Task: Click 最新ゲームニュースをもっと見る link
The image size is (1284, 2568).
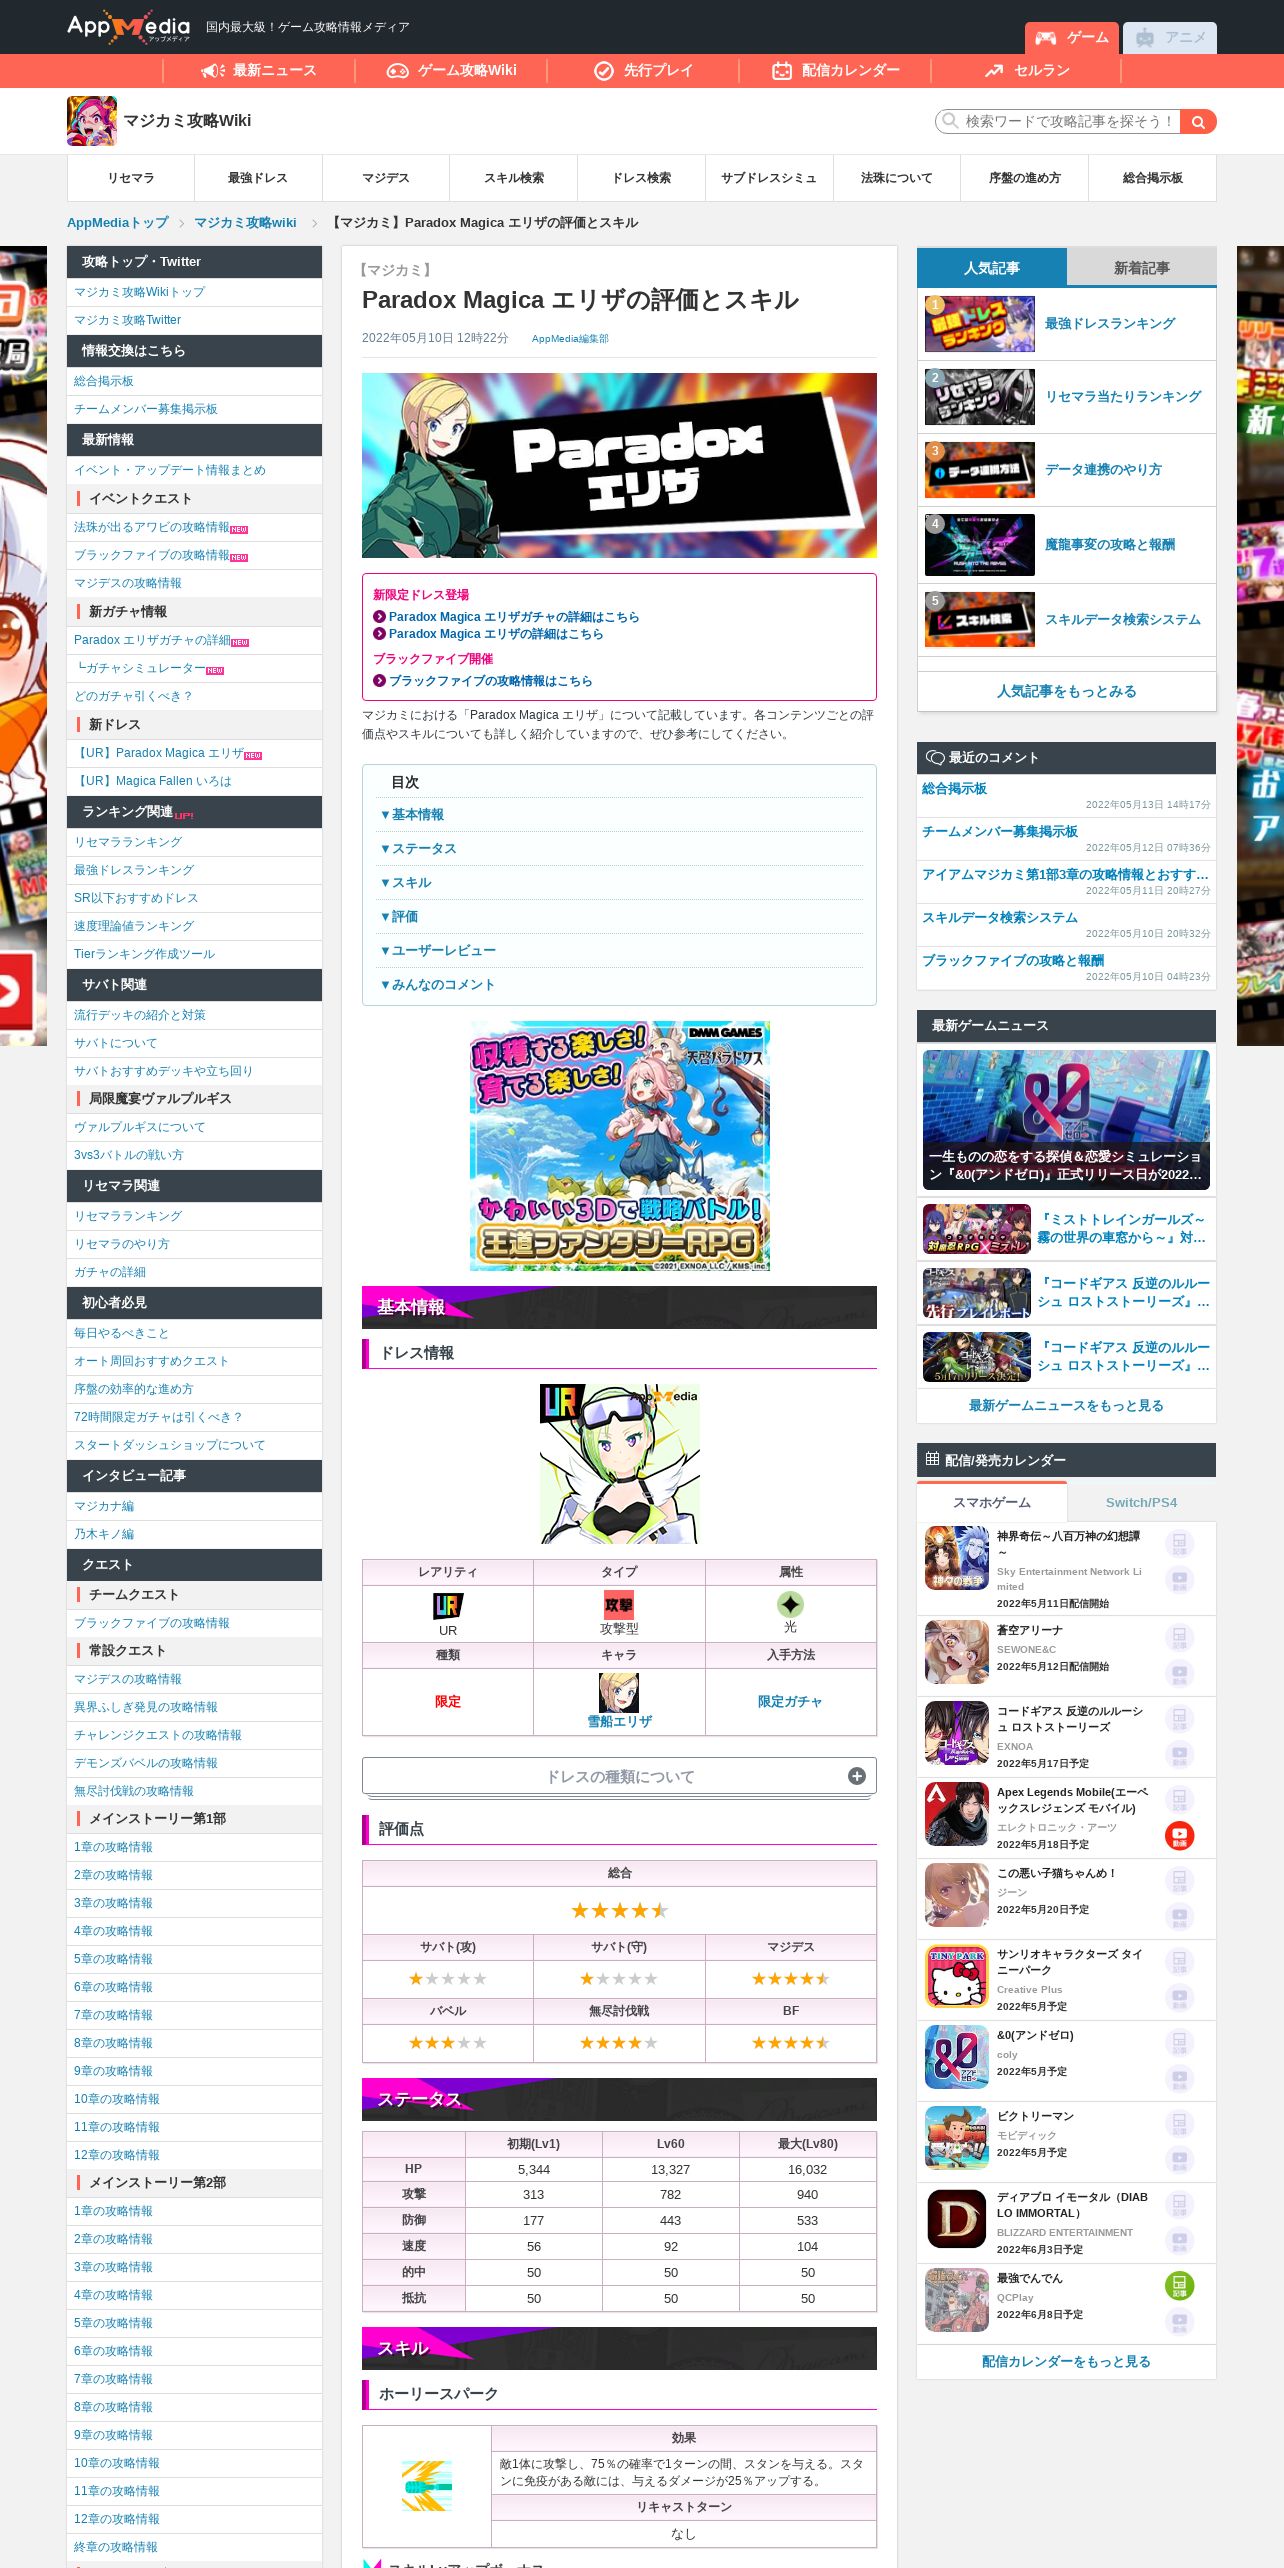Action: coord(1067,1405)
